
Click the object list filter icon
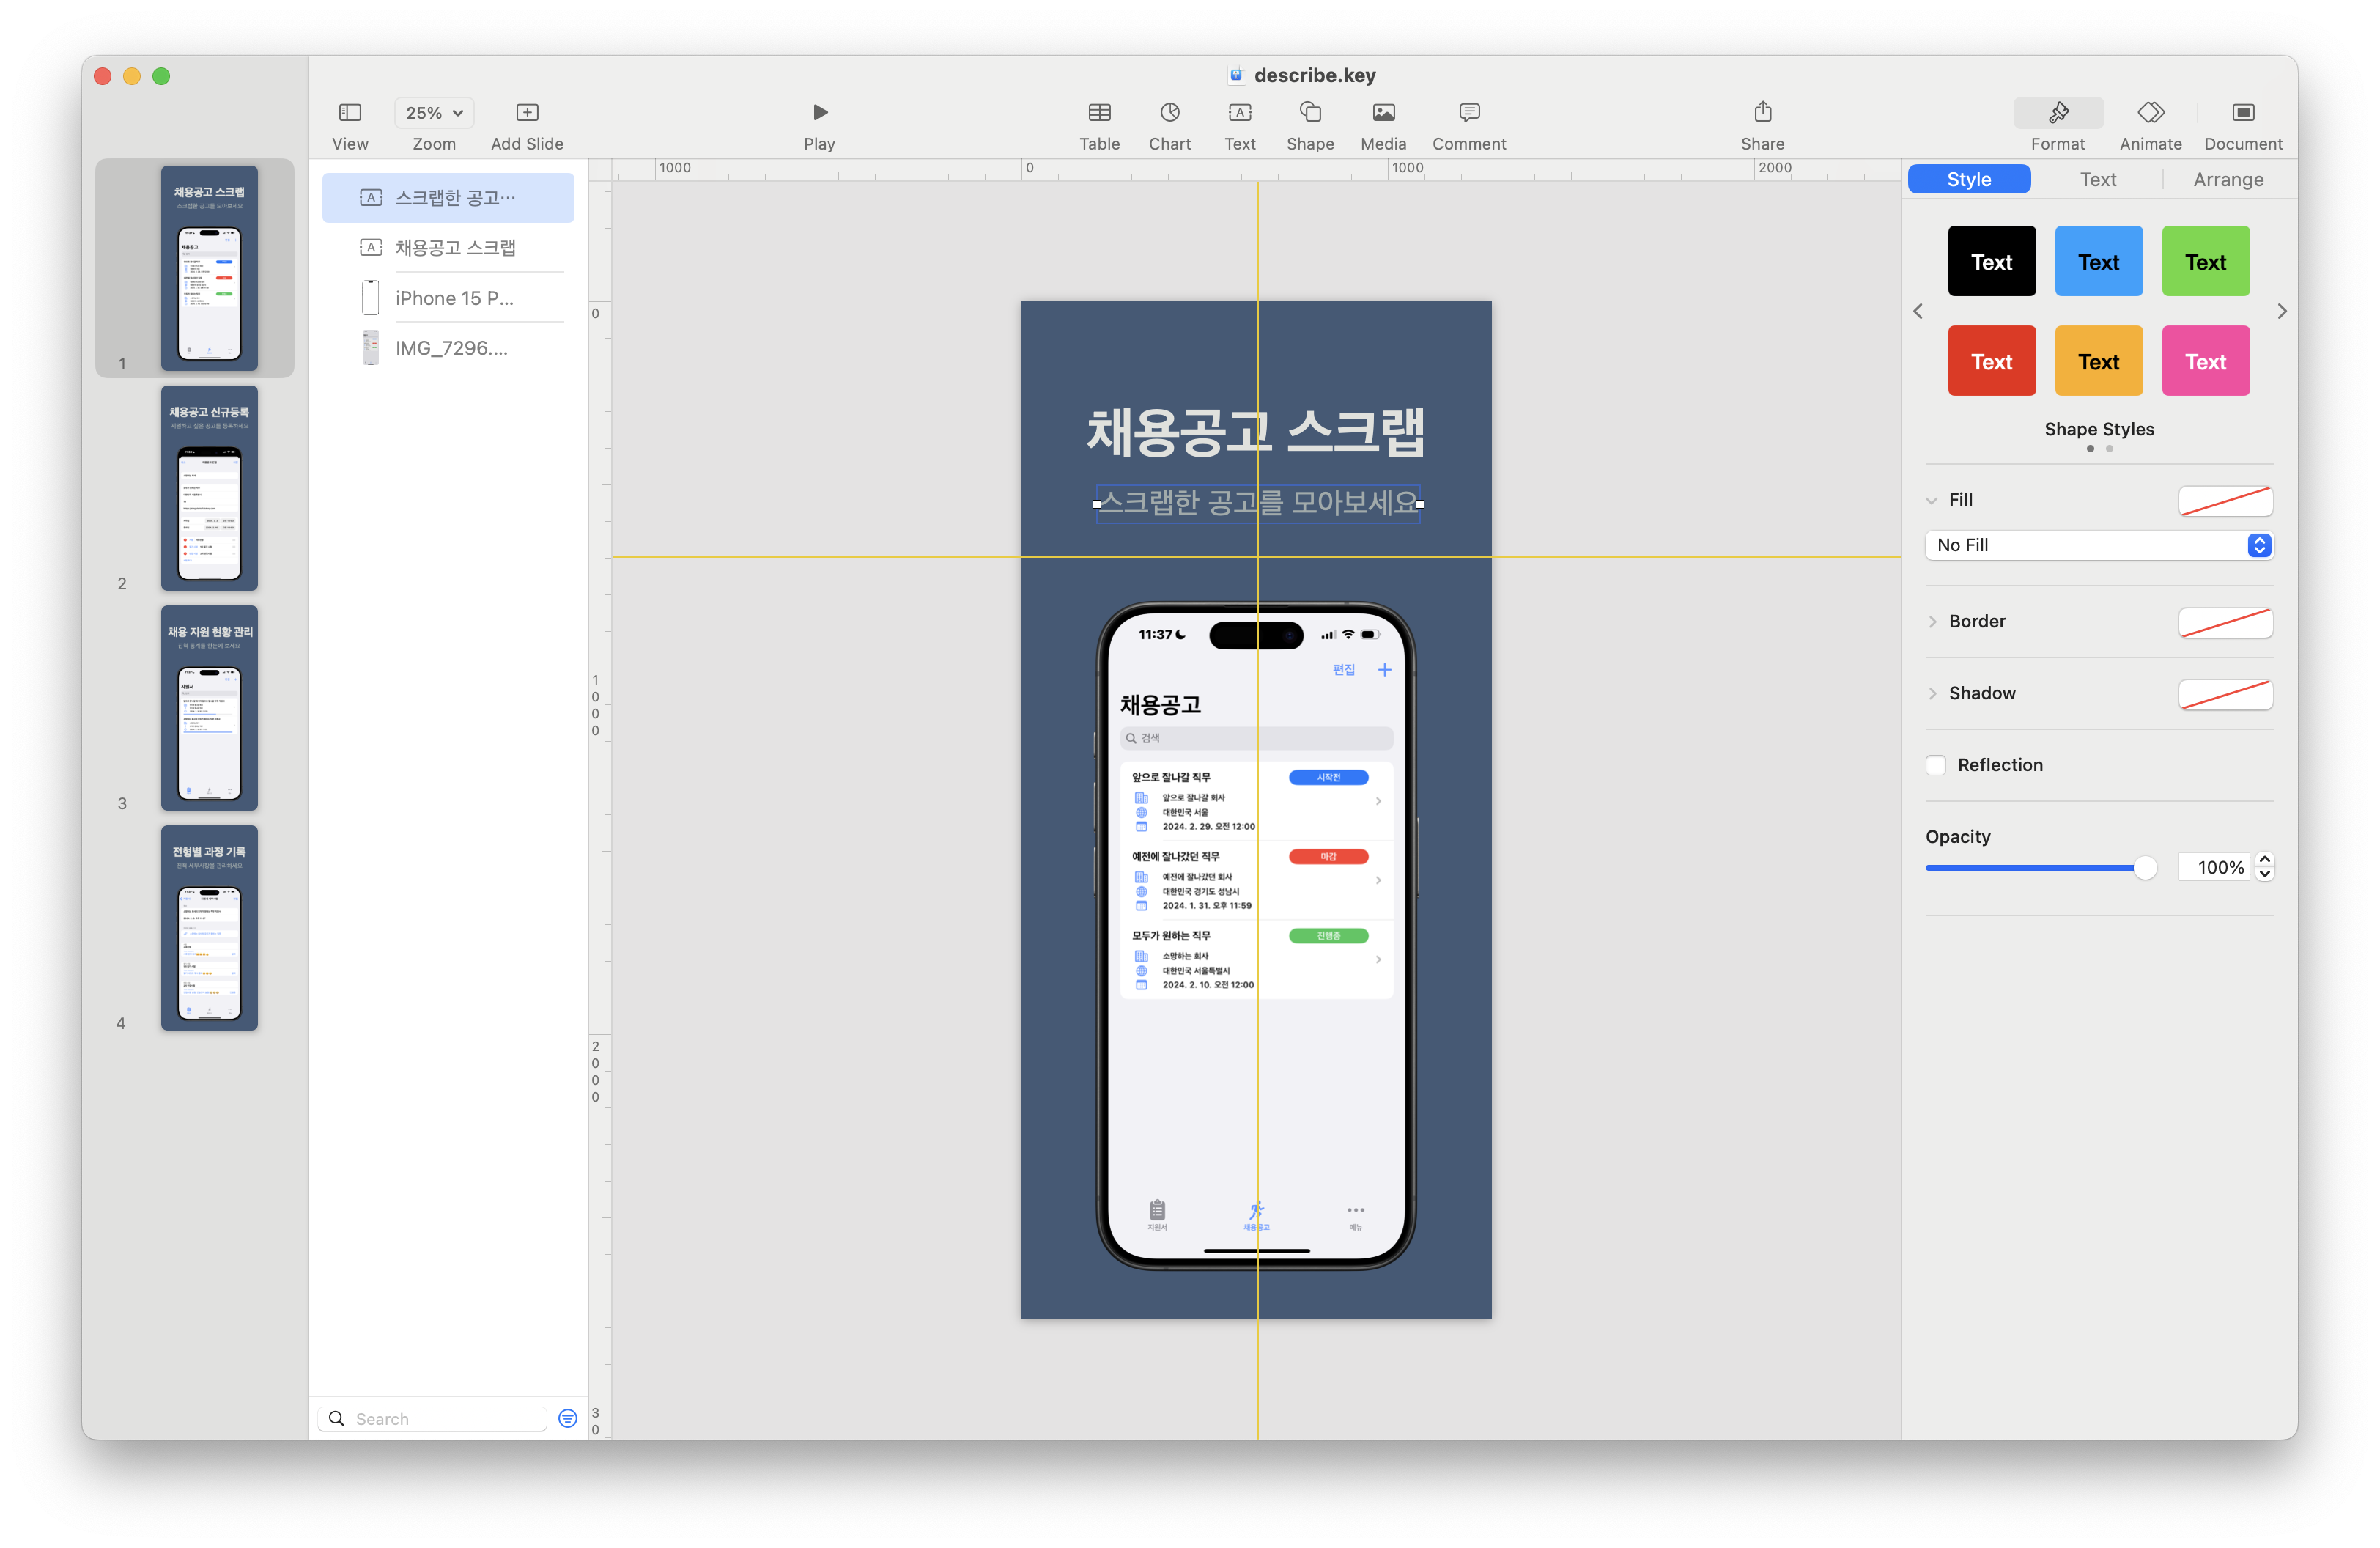pos(567,1418)
